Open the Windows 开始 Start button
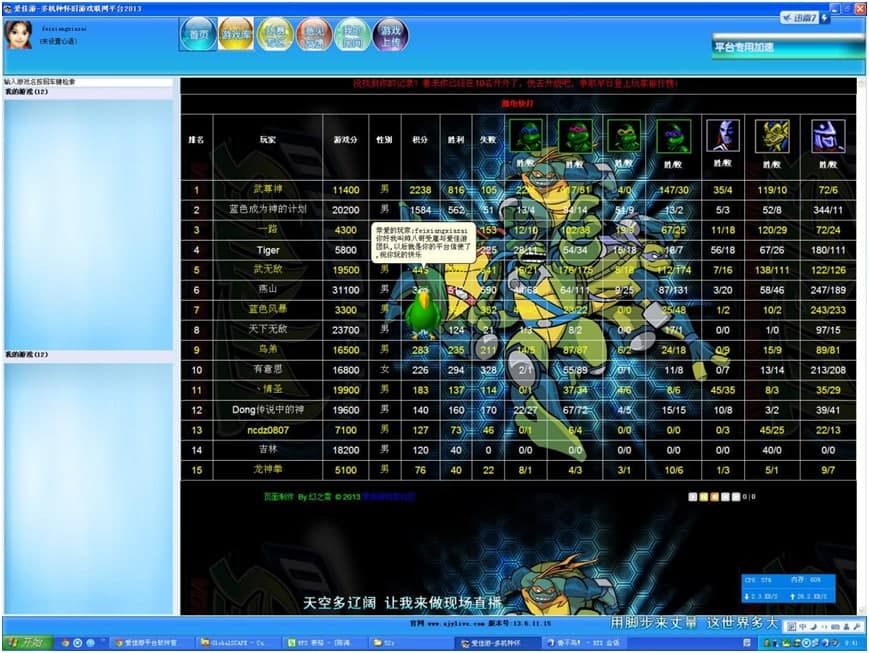This screenshot has height=653, width=869. click(x=26, y=643)
